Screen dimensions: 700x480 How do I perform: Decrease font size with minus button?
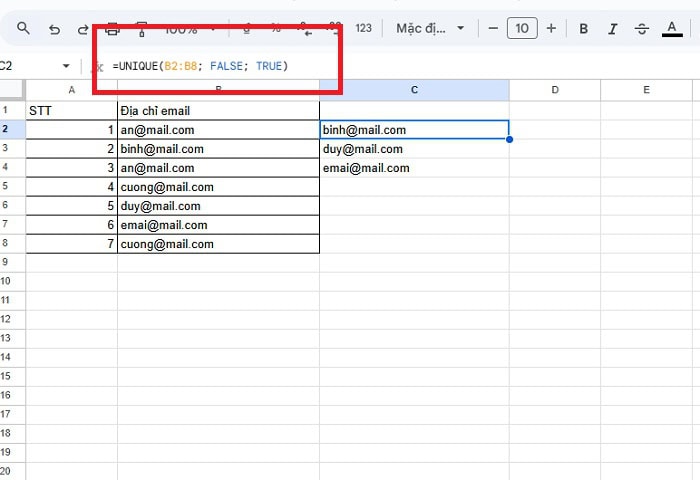(493, 29)
